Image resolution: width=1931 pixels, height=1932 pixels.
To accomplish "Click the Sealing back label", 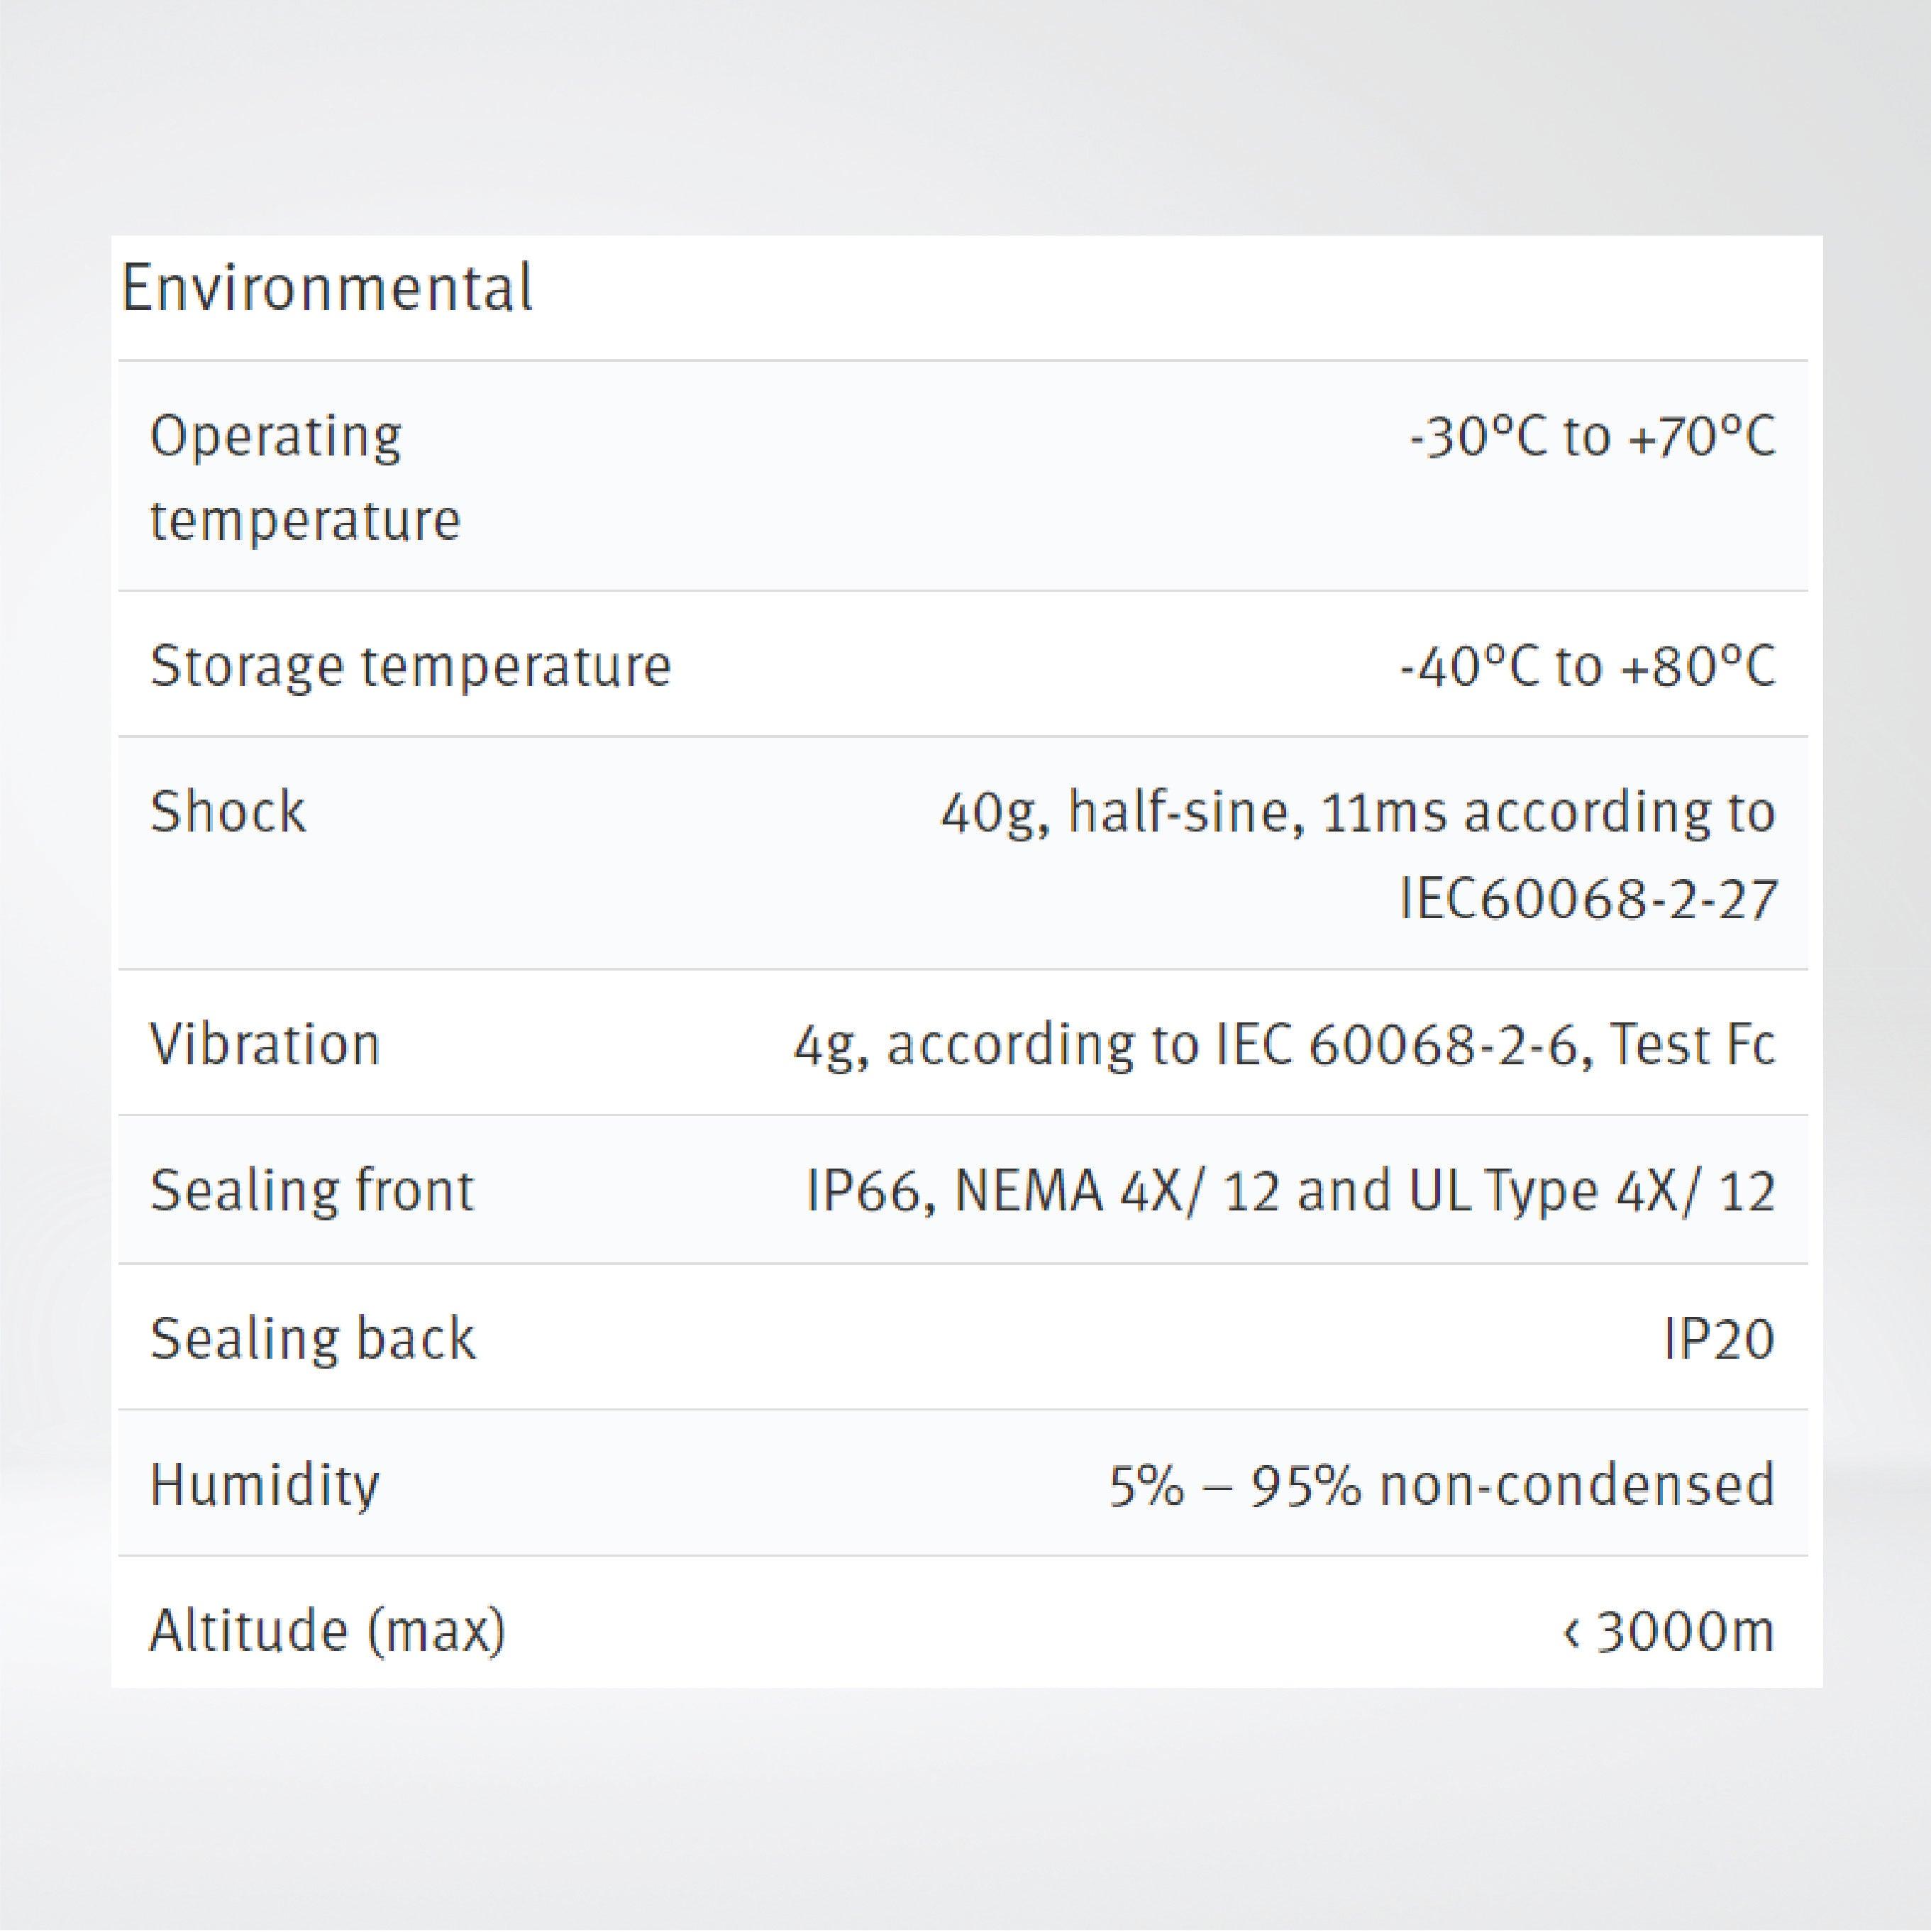I will tap(313, 1338).
